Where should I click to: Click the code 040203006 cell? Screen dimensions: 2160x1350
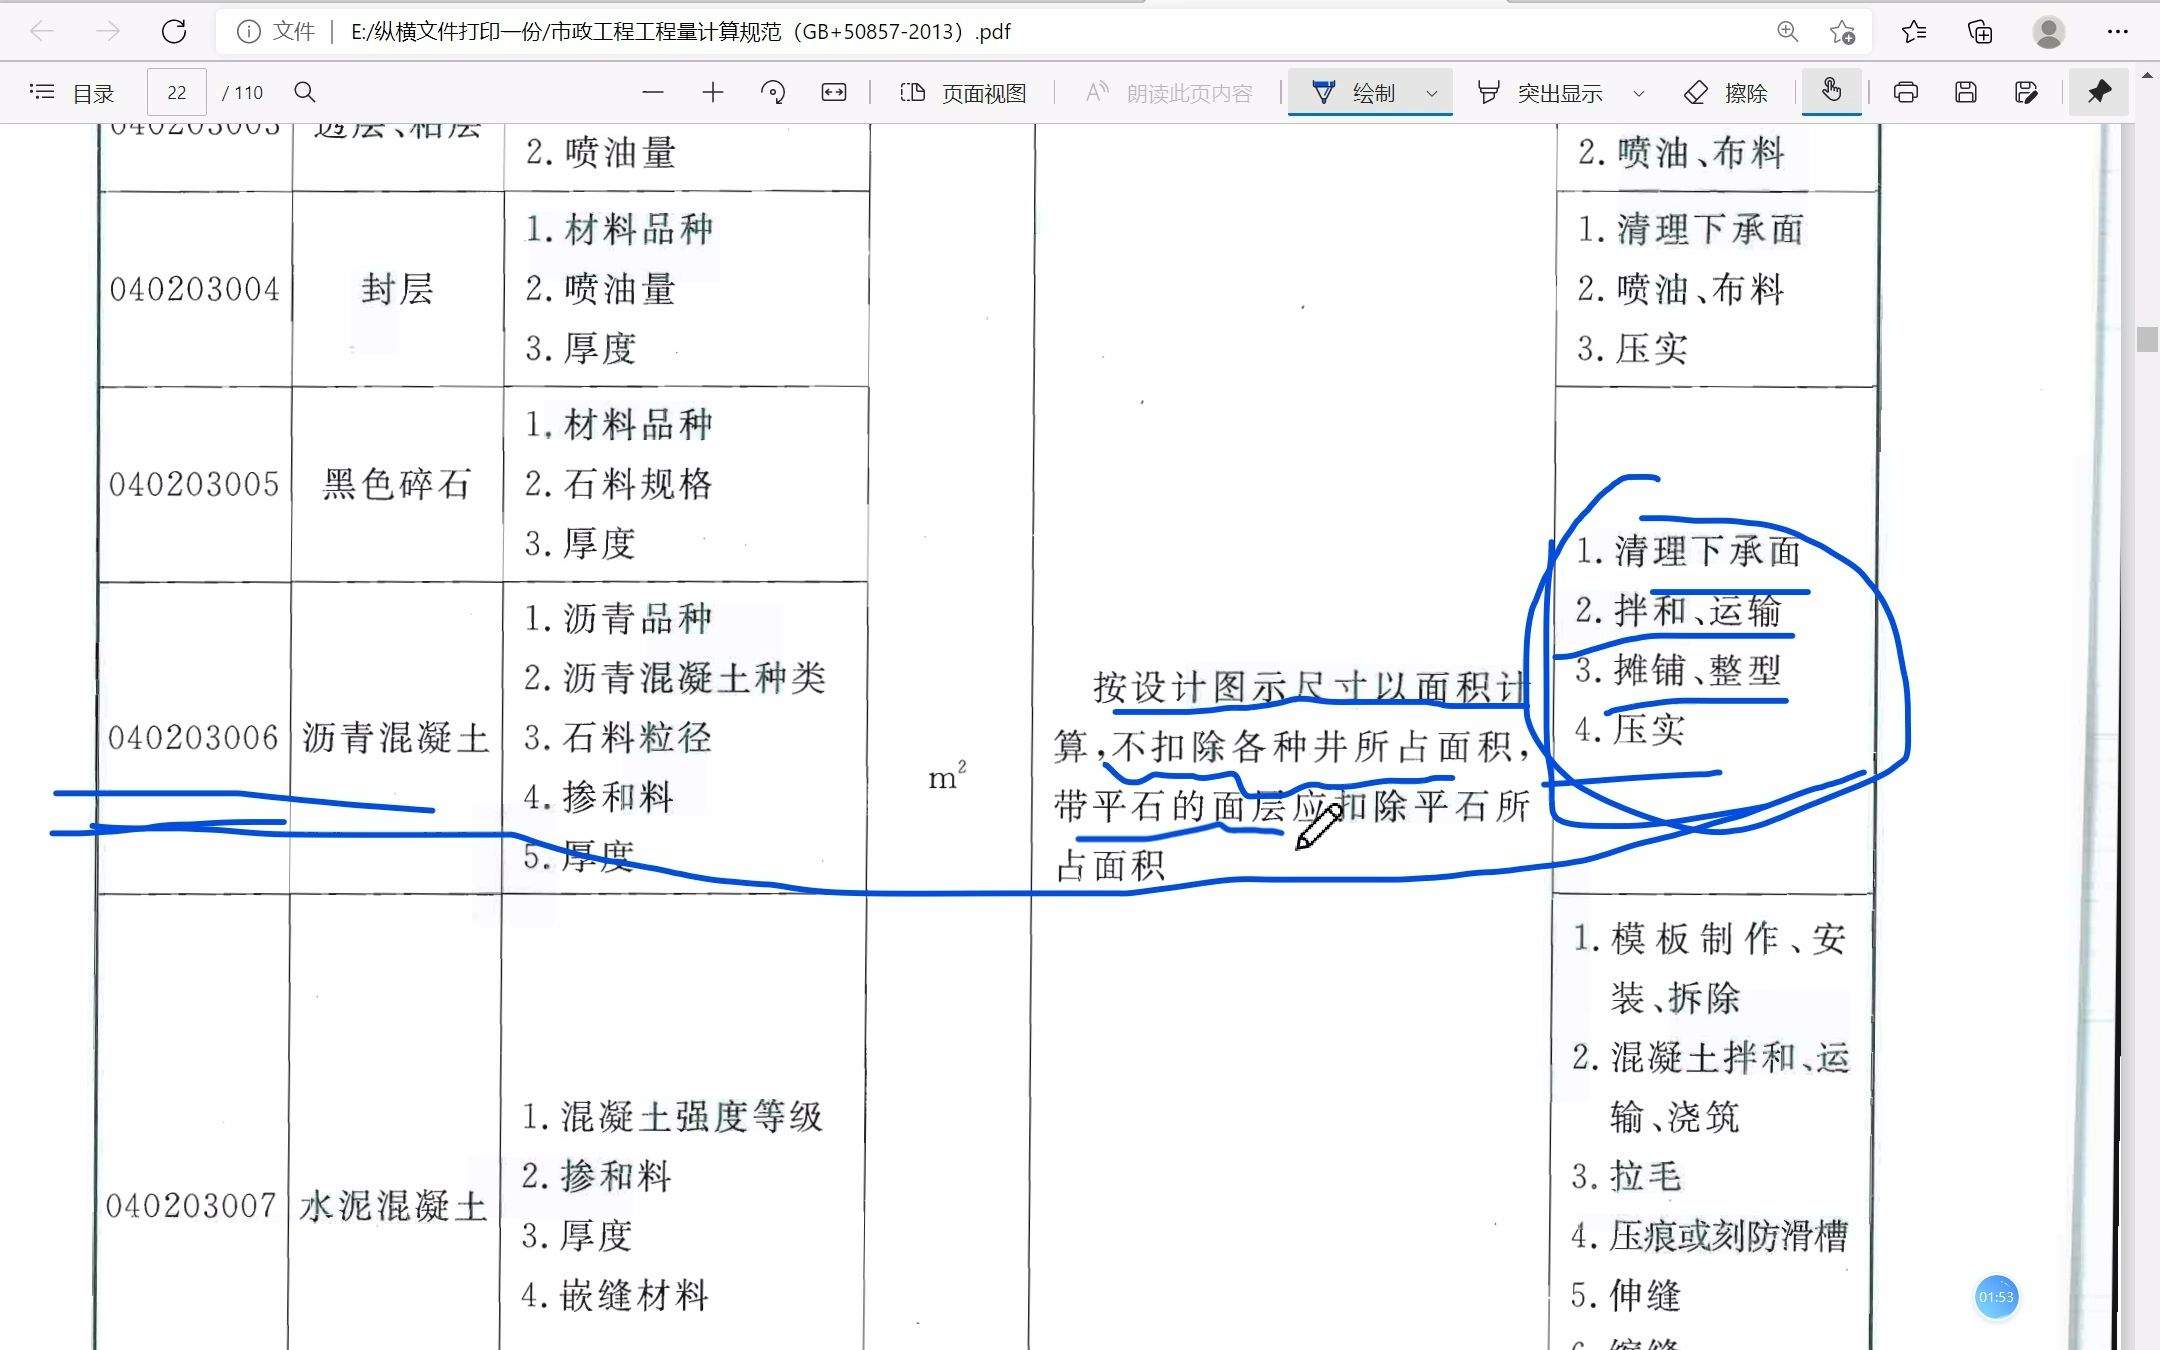point(193,738)
